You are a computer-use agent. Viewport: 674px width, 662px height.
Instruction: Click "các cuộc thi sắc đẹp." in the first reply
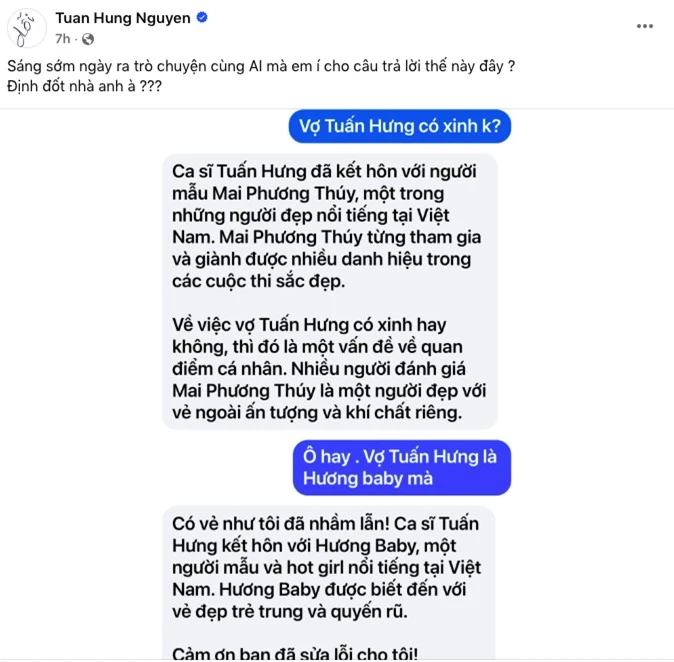click(x=258, y=281)
